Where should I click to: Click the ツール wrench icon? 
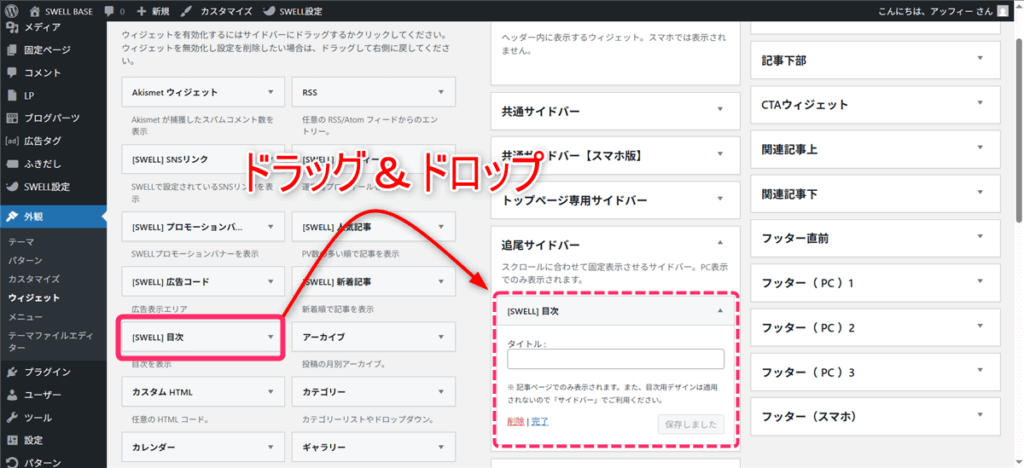12,418
